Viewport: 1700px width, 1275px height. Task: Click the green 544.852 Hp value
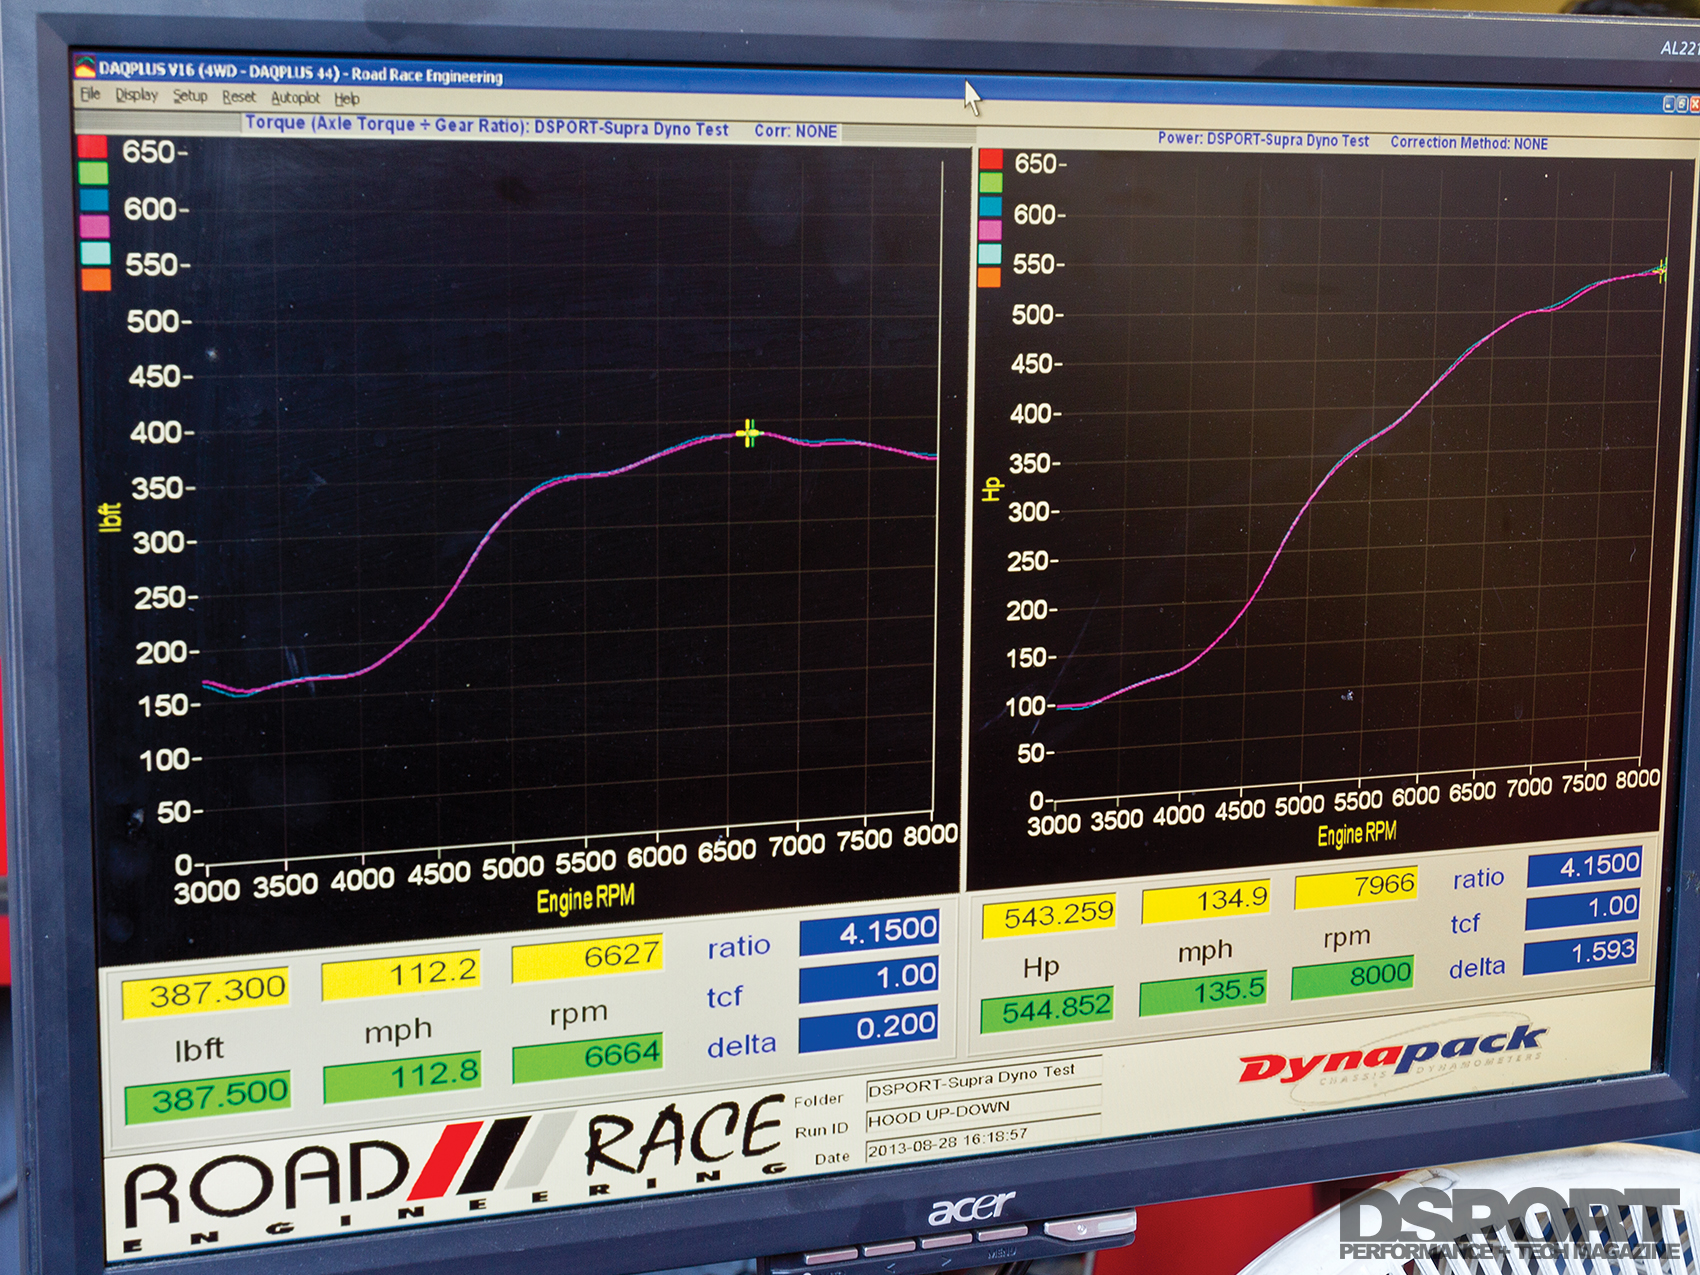click(x=1048, y=1009)
